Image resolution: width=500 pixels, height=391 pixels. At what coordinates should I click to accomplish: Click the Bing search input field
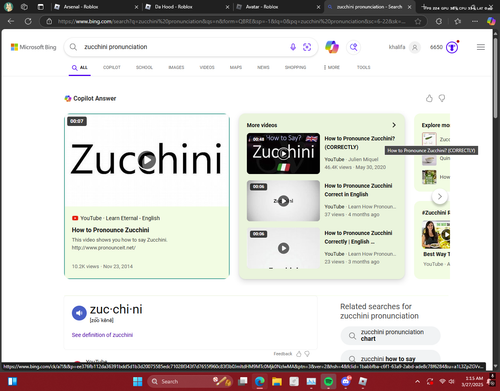click(183, 47)
